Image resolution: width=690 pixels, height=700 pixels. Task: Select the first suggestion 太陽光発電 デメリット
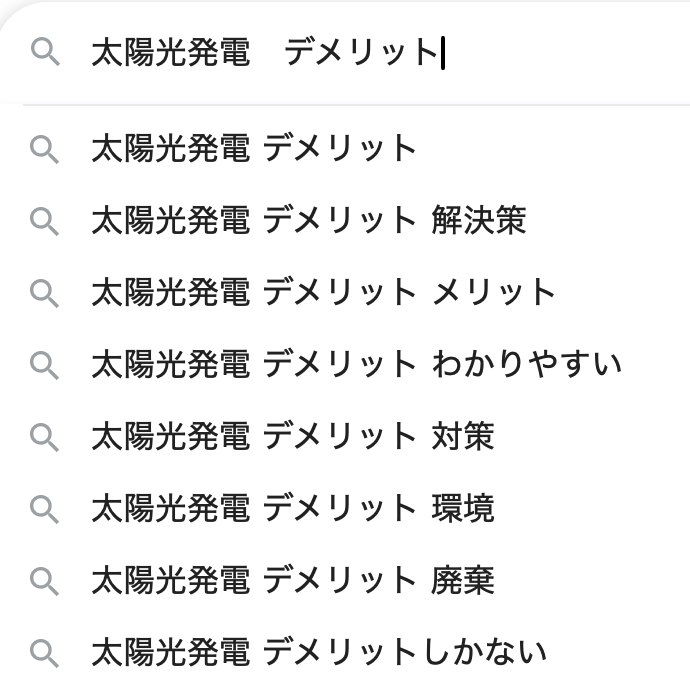point(254,149)
